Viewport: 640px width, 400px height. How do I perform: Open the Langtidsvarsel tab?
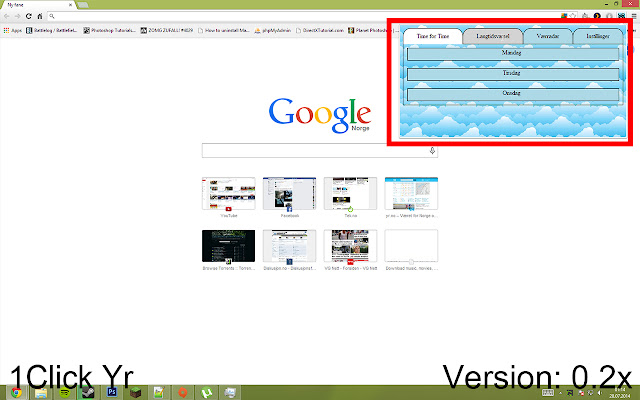click(493, 36)
